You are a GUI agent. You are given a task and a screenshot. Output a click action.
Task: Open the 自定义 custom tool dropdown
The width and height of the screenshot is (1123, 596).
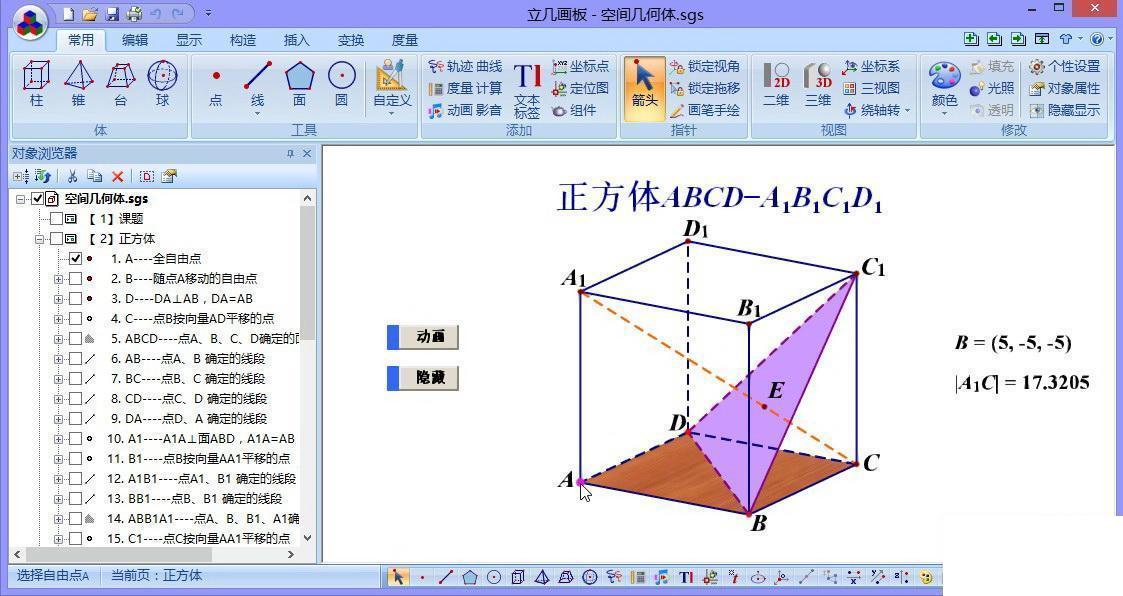(392, 114)
